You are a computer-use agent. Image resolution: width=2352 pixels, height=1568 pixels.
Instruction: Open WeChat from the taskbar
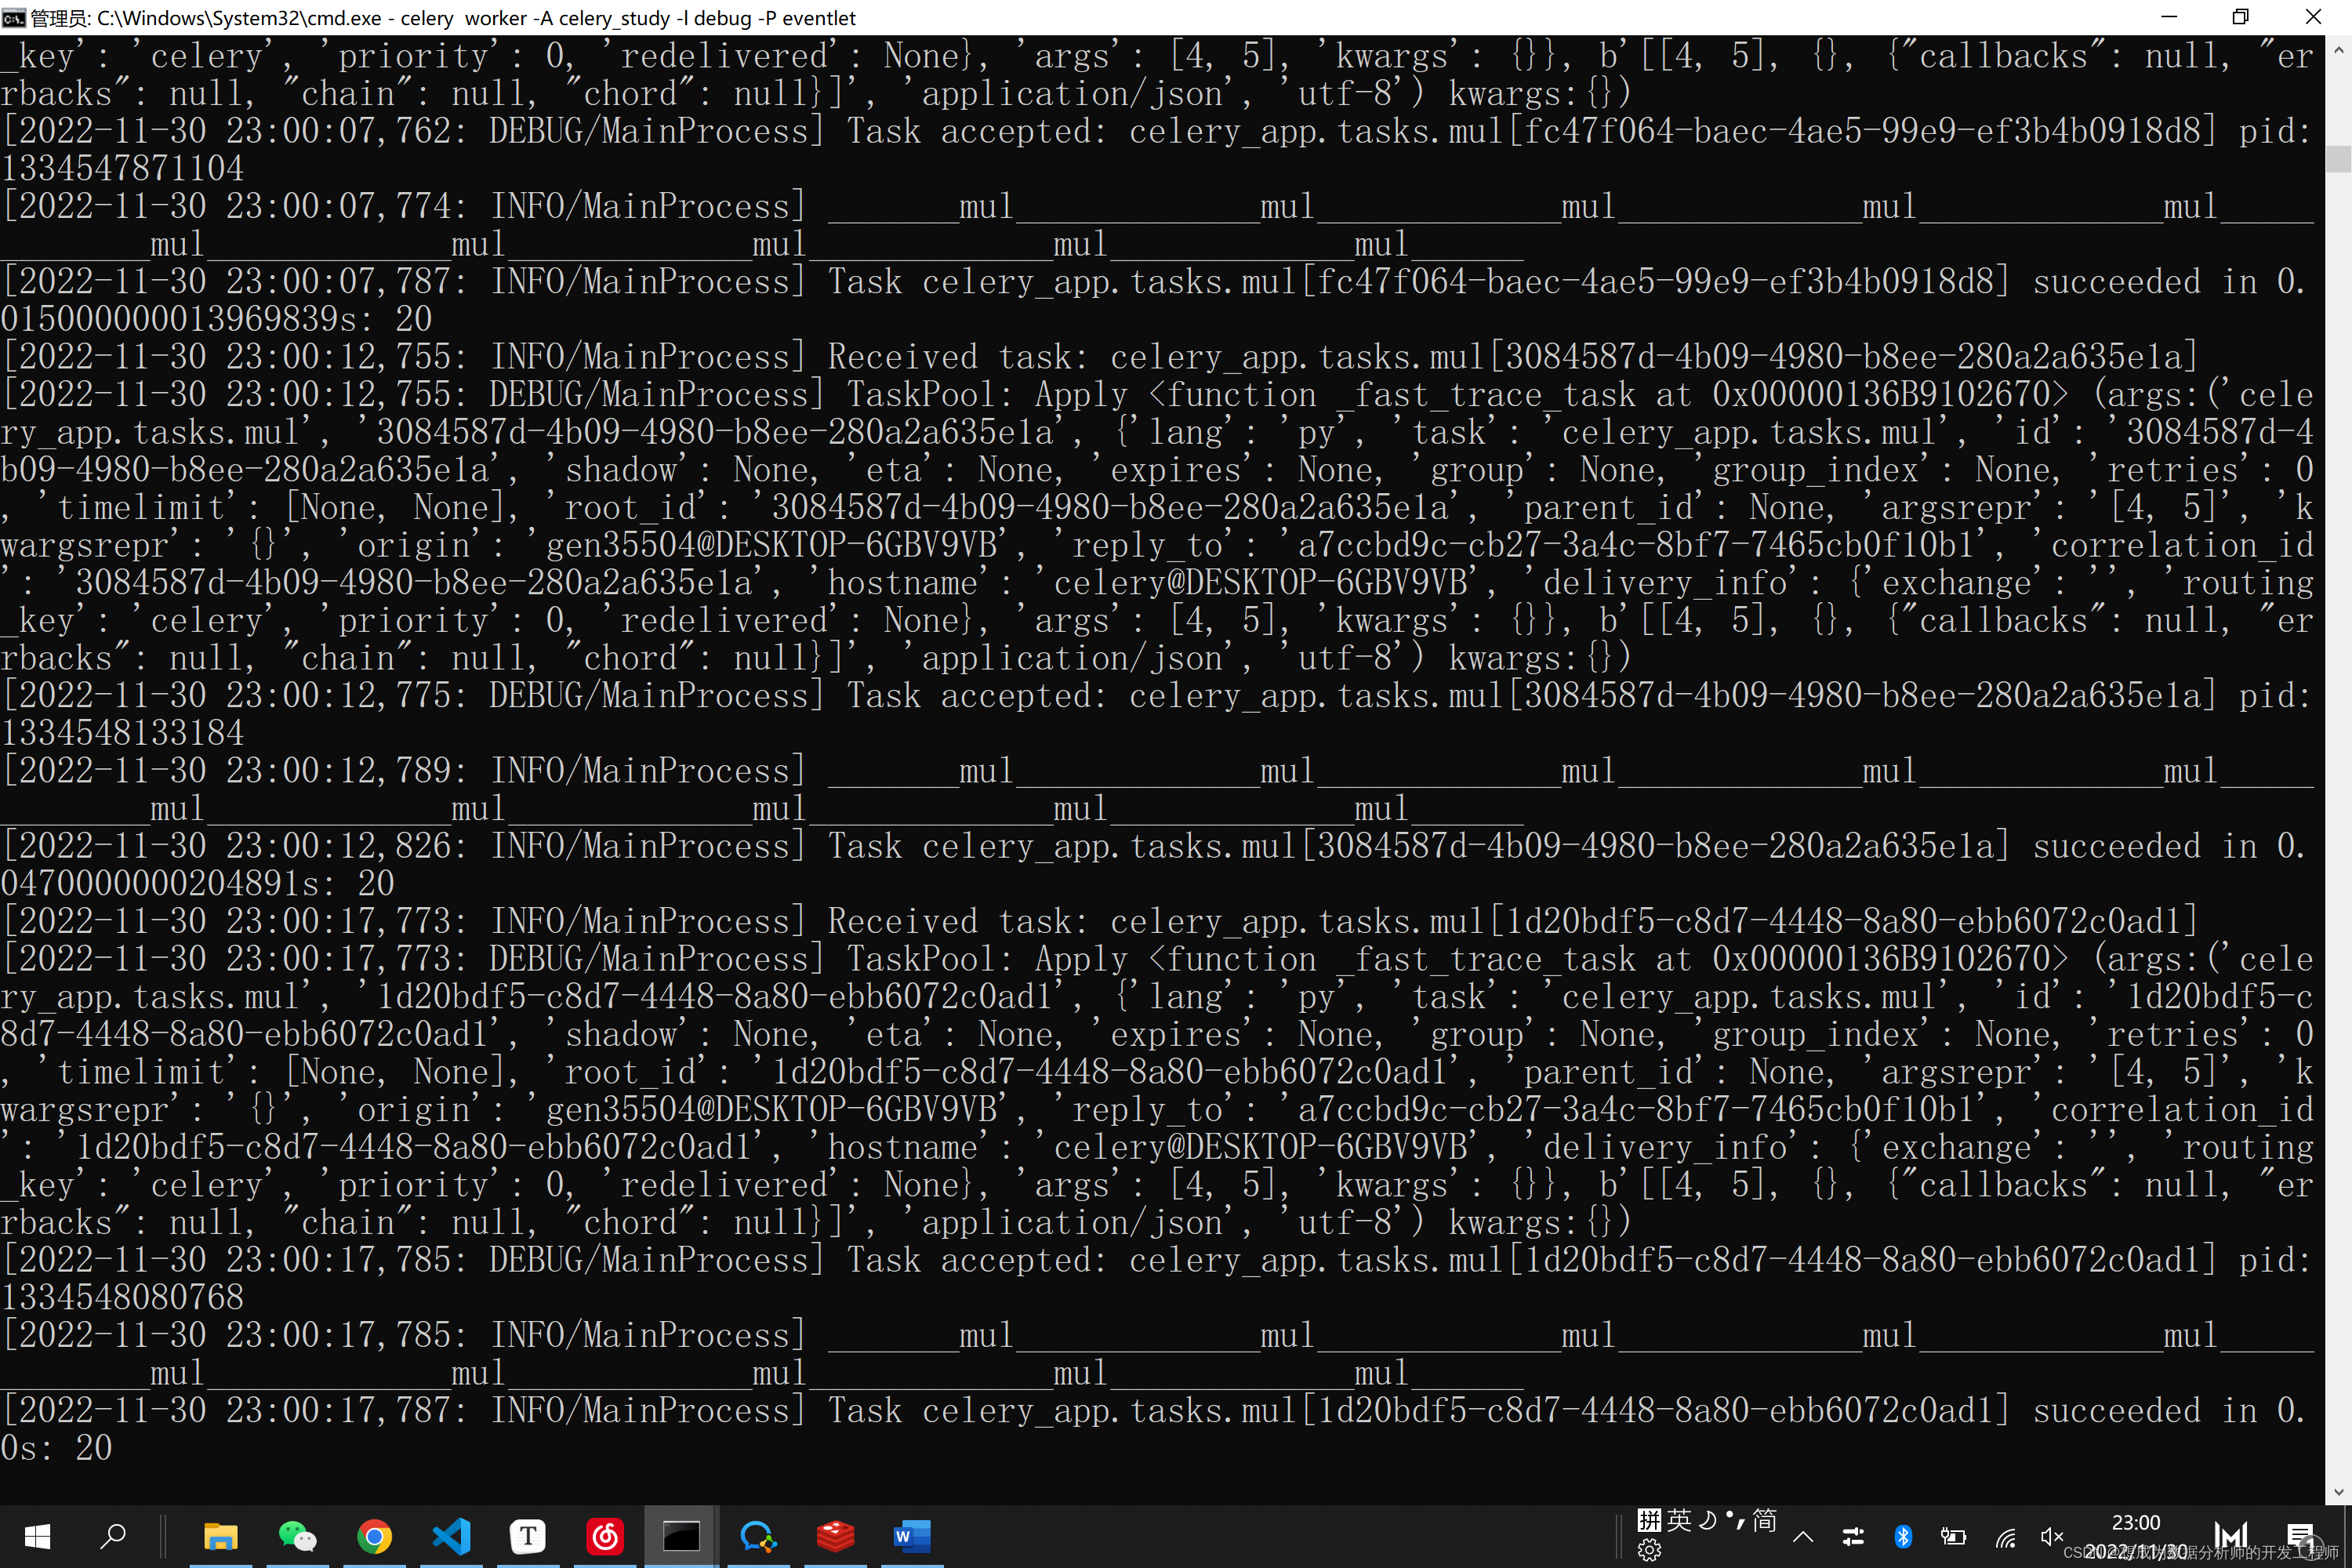pos(297,1536)
